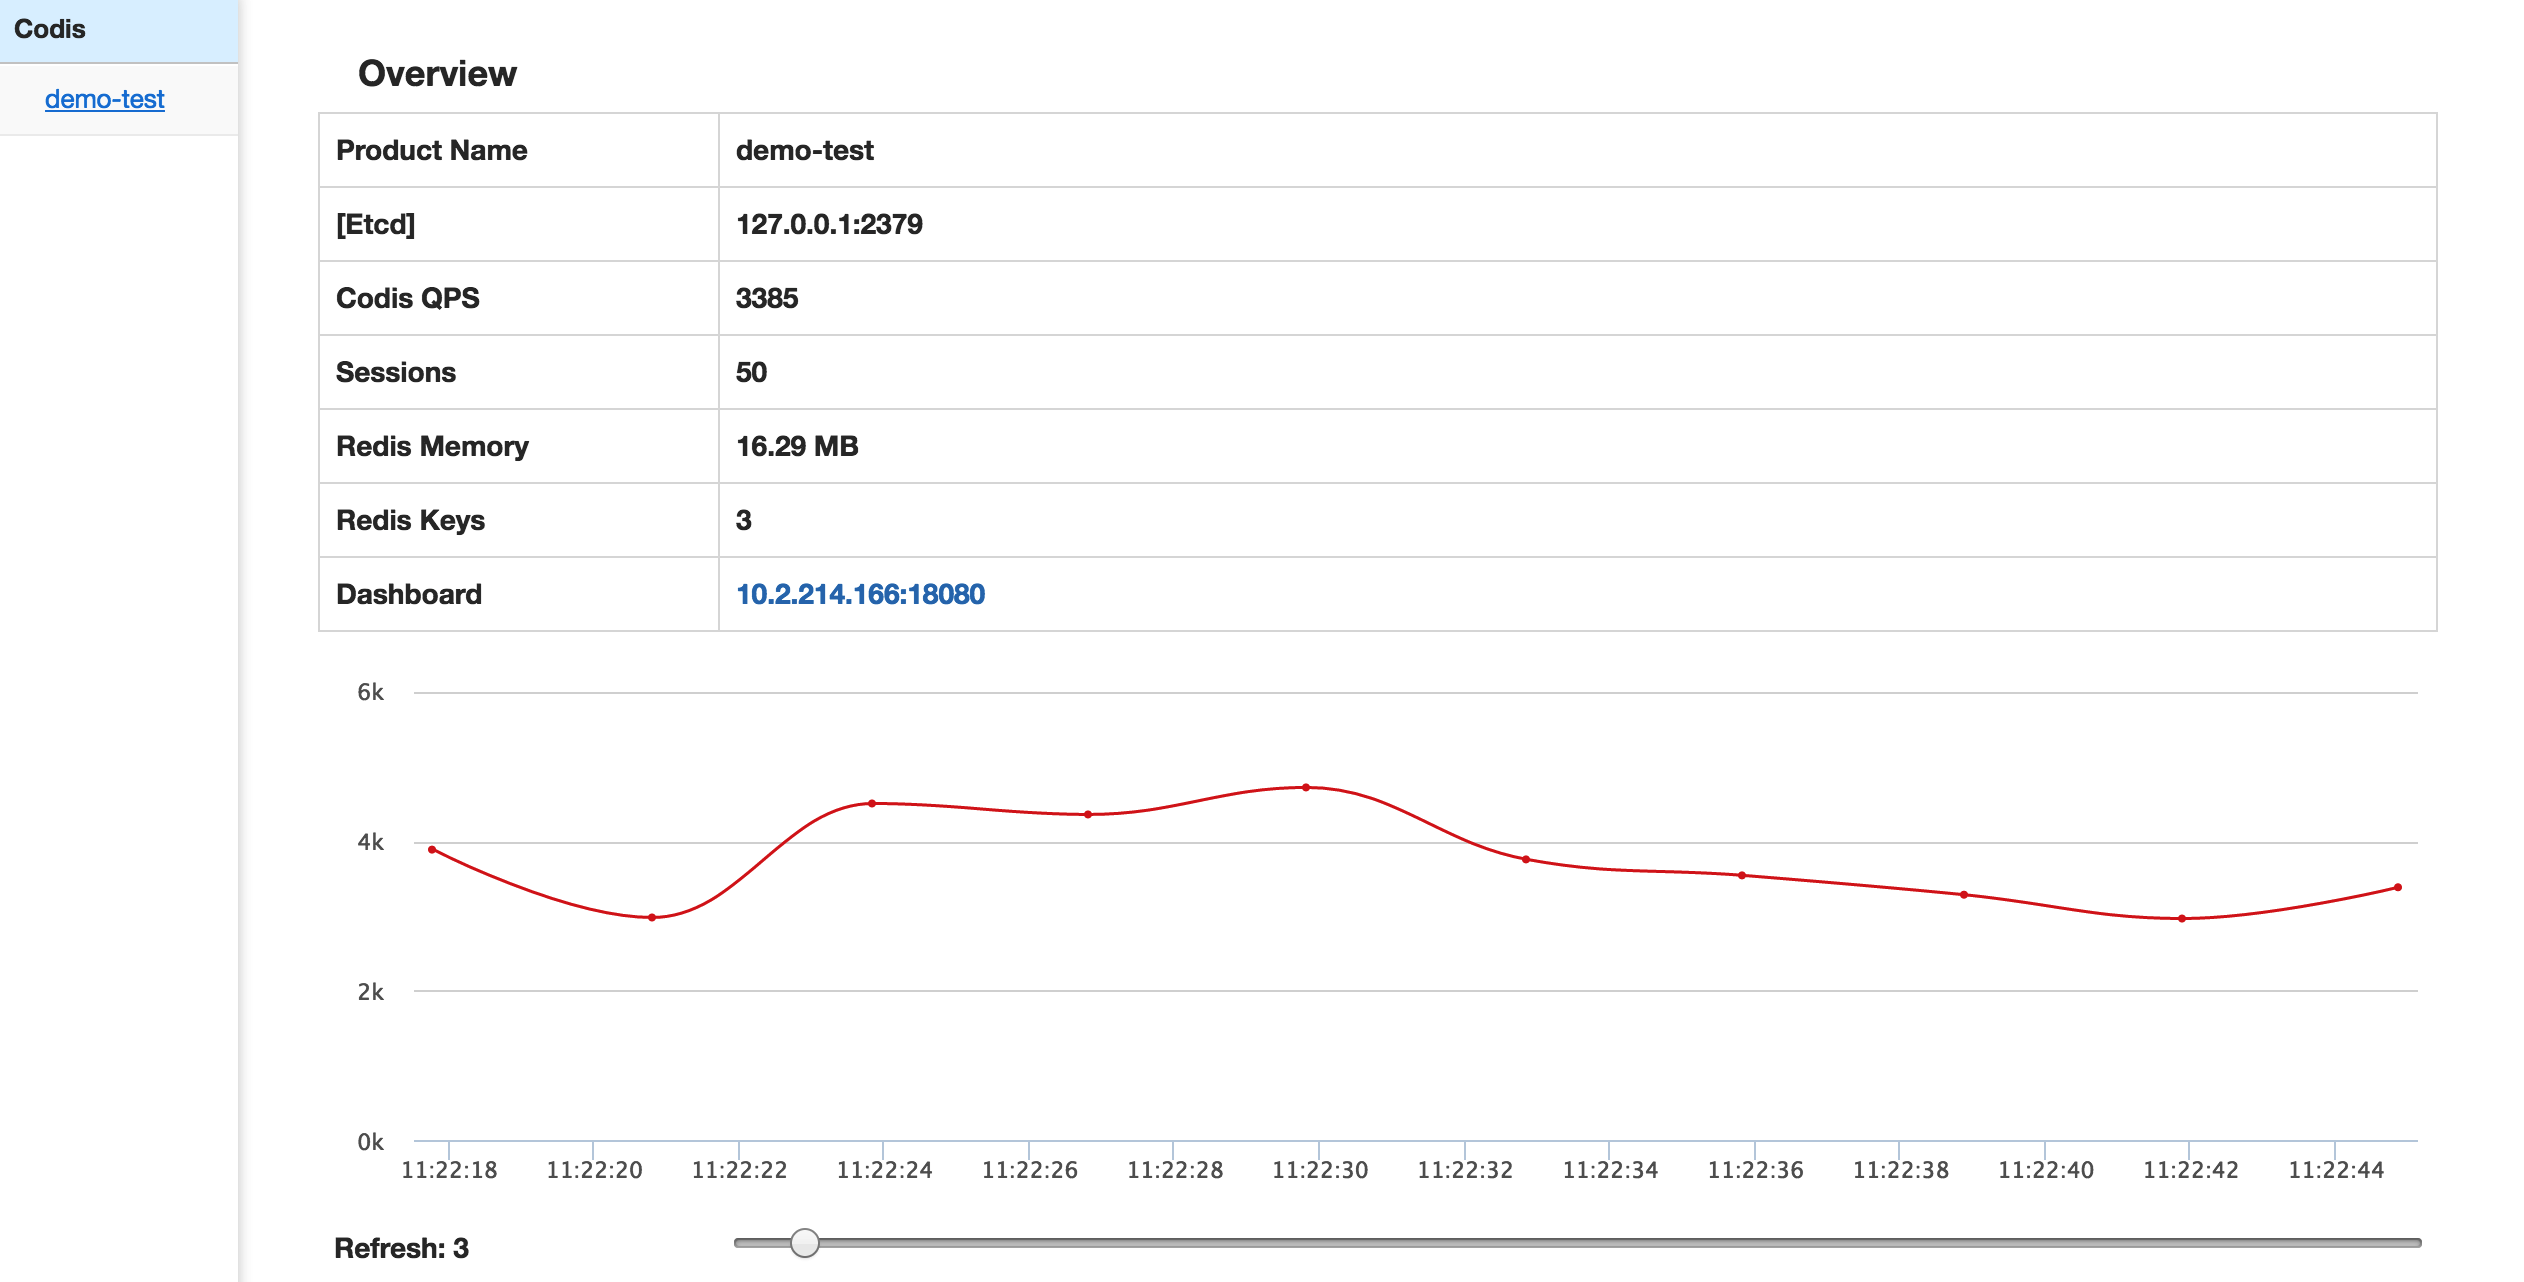This screenshot has width=2524, height=1282.
Task: Open the demo-test sidebar link
Action: tap(104, 99)
